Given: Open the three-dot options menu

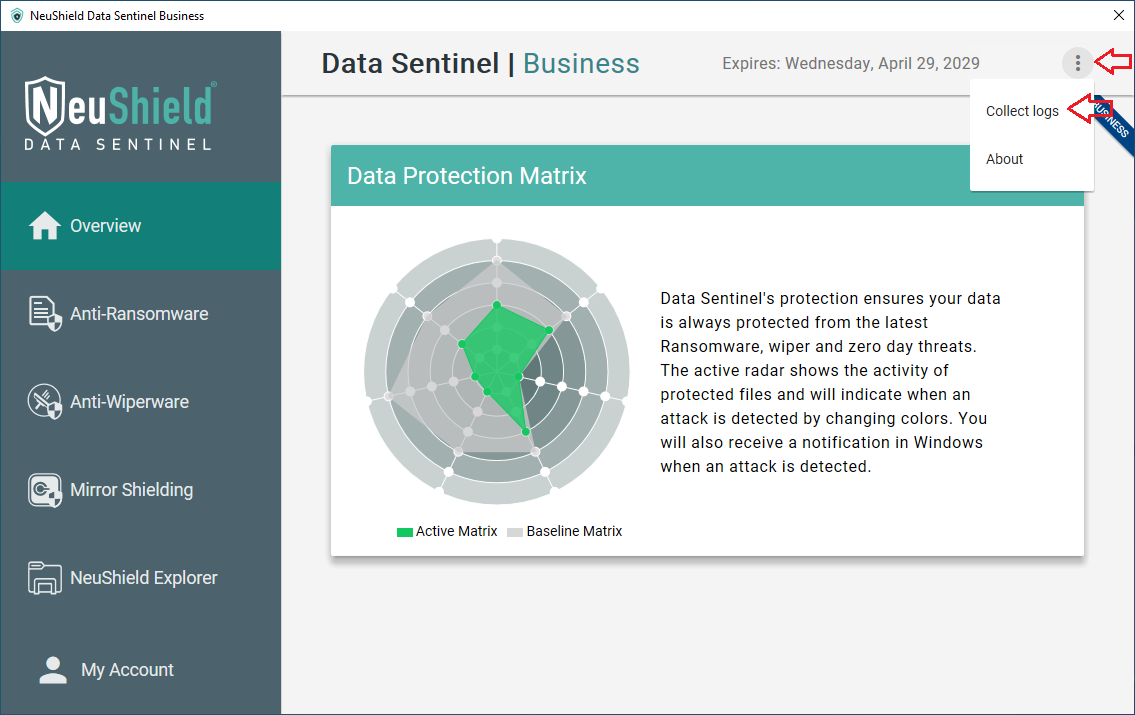Looking at the screenshot, I should (1077, 64).
